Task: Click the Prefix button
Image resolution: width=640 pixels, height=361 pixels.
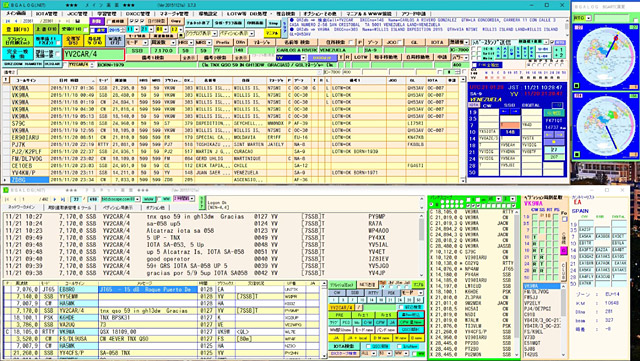Action: click(223, 42)
